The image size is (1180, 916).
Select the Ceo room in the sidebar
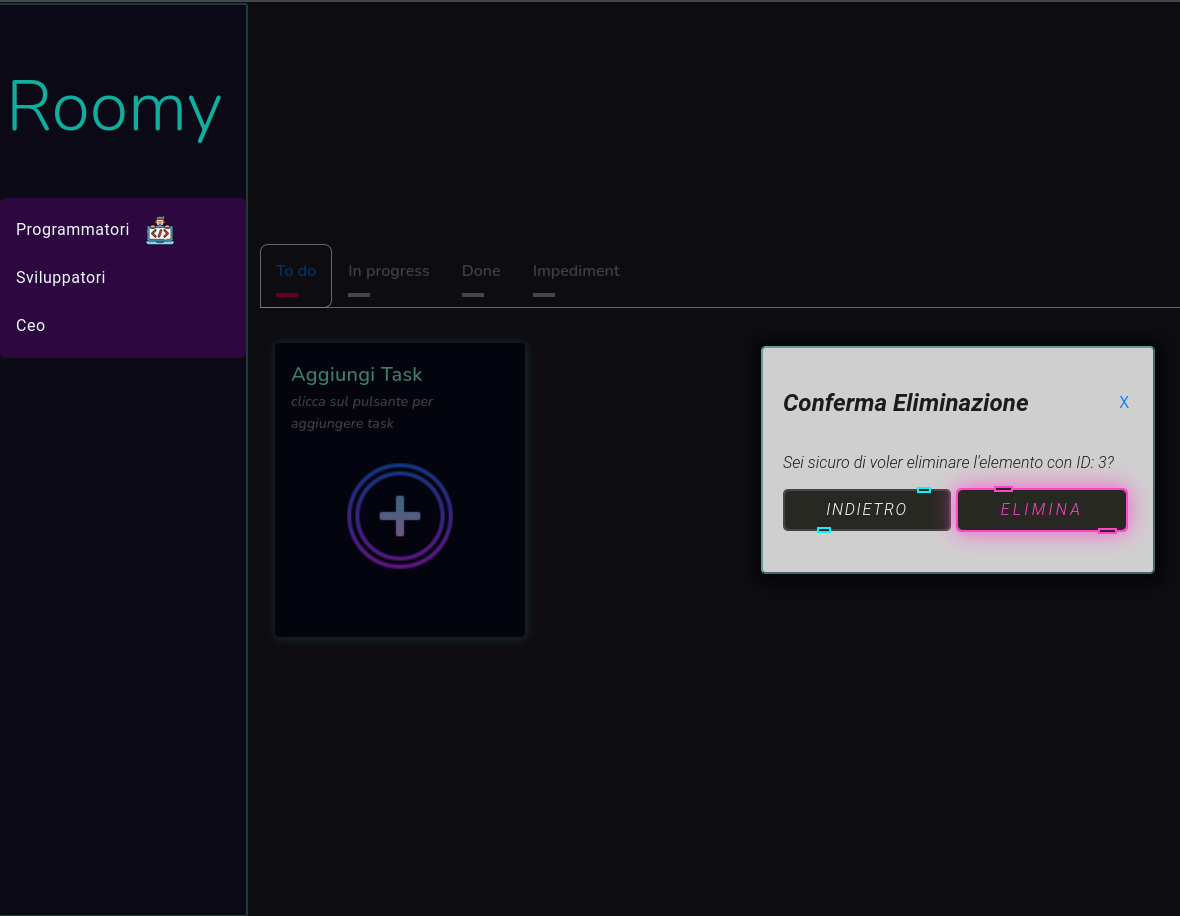[30, 325]
